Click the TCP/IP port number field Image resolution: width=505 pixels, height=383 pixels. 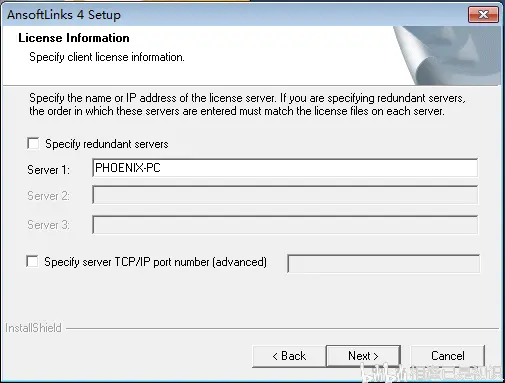383,263
